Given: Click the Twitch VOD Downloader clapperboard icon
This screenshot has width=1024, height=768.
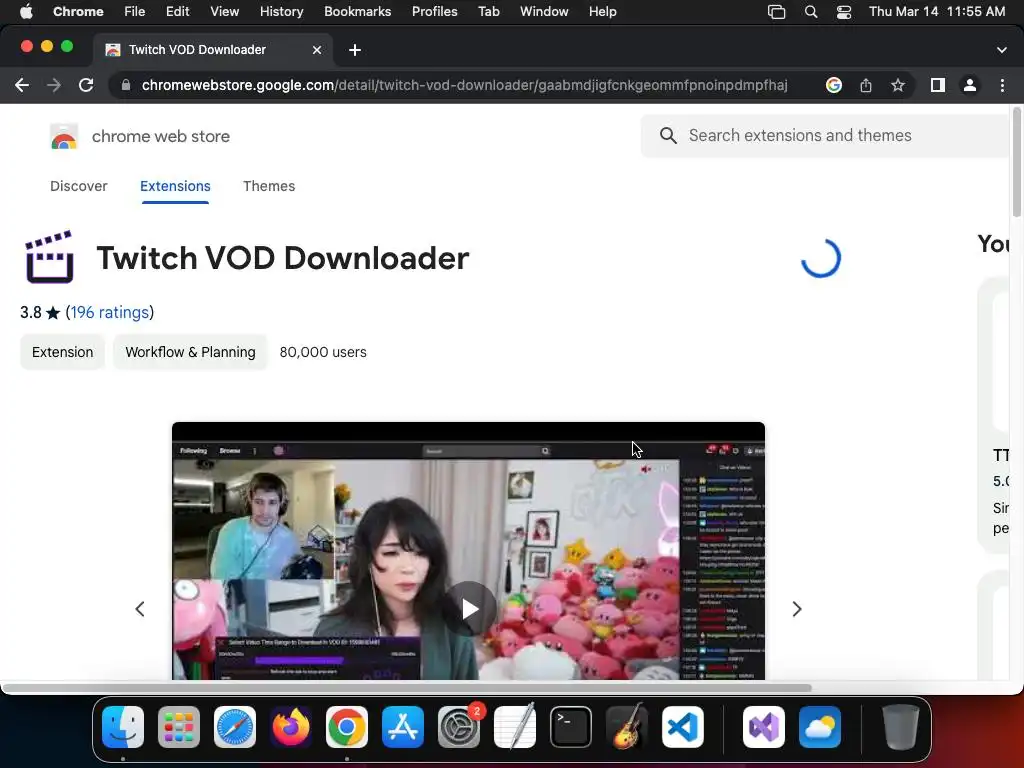Looking at the screenshot, I should (50, 257).
